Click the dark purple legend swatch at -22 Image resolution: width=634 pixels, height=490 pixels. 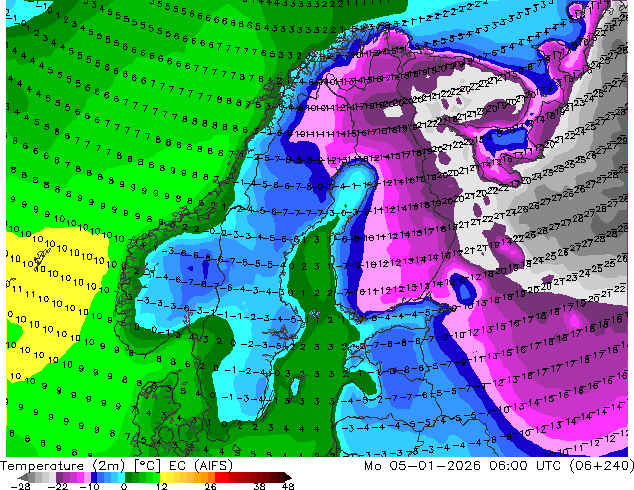point(59,477)
